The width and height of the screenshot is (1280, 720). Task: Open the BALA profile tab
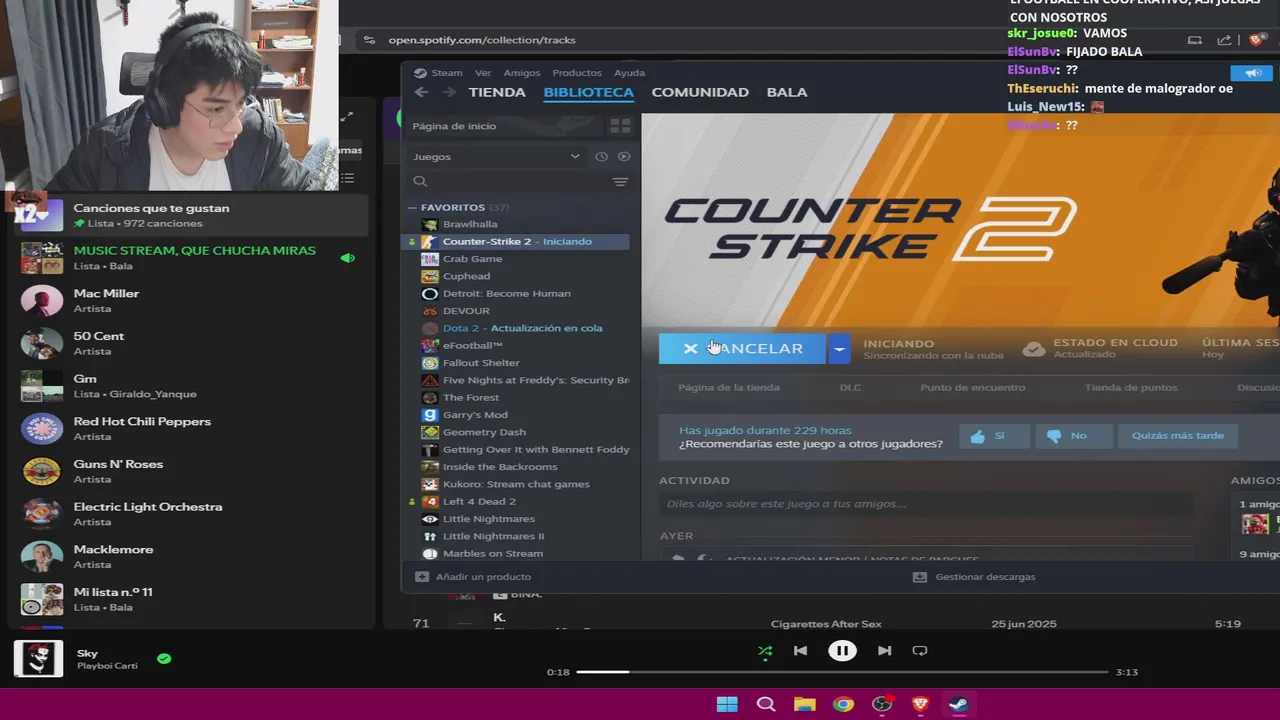pyautogui.click(x=787, y=92)
